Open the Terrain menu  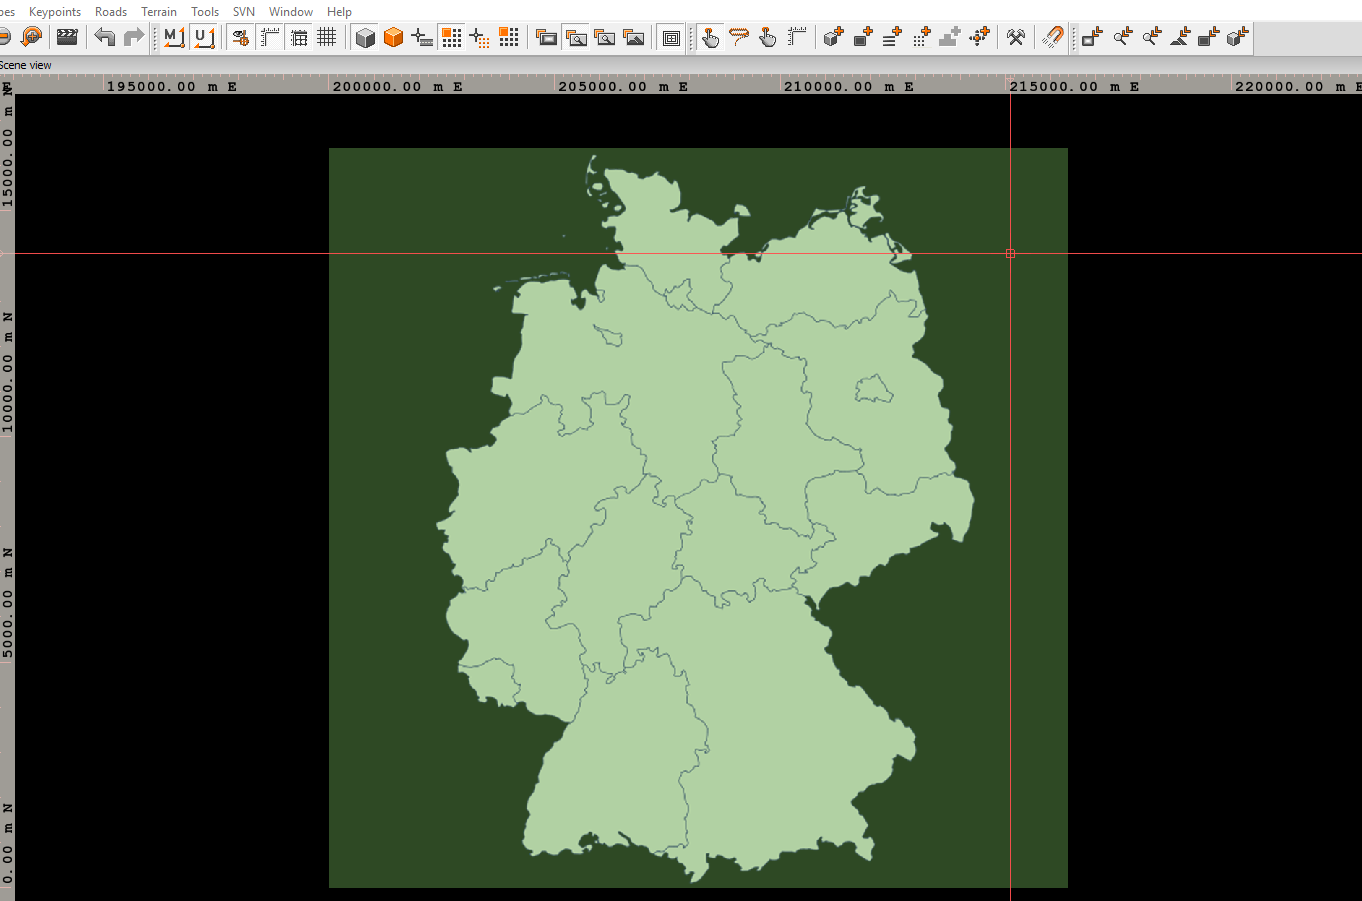click(158, 12)
